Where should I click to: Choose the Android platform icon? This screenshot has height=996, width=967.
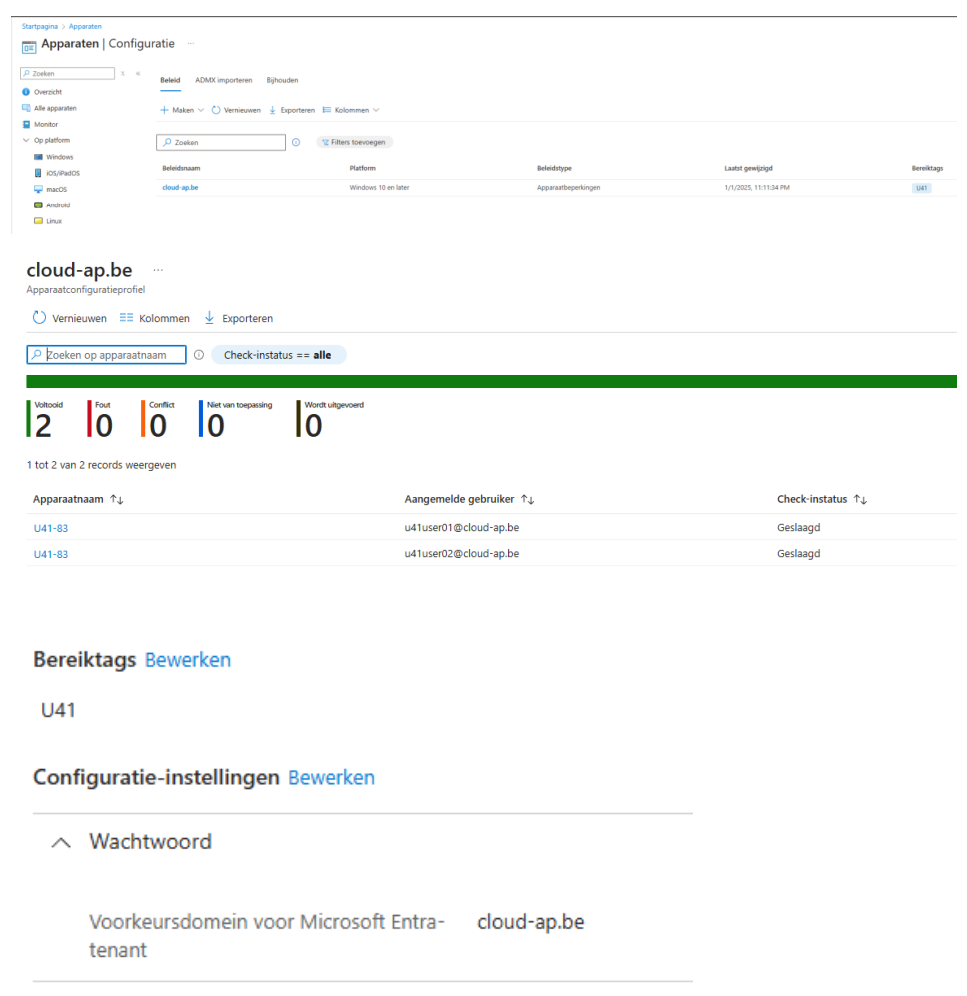(38, 205)
